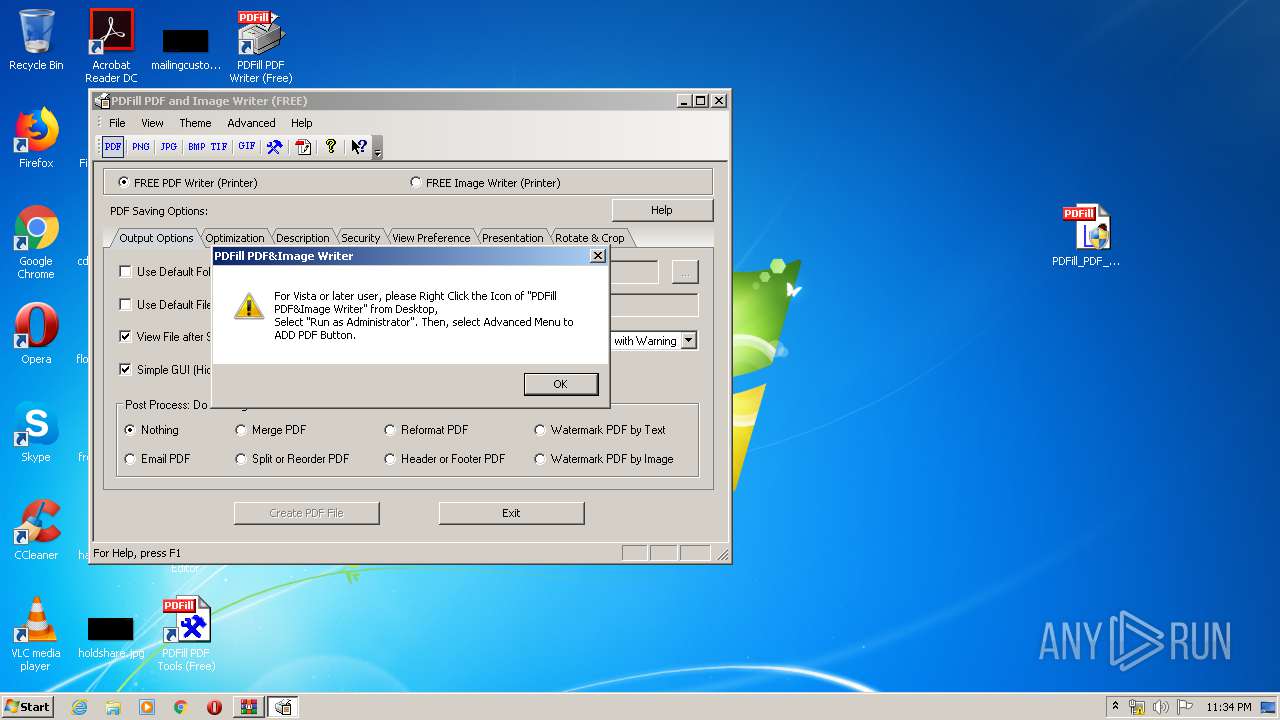Show hidden tray icons arrow
Image resolution: width=1280 pixels, height=720 pixels.
1116,706
